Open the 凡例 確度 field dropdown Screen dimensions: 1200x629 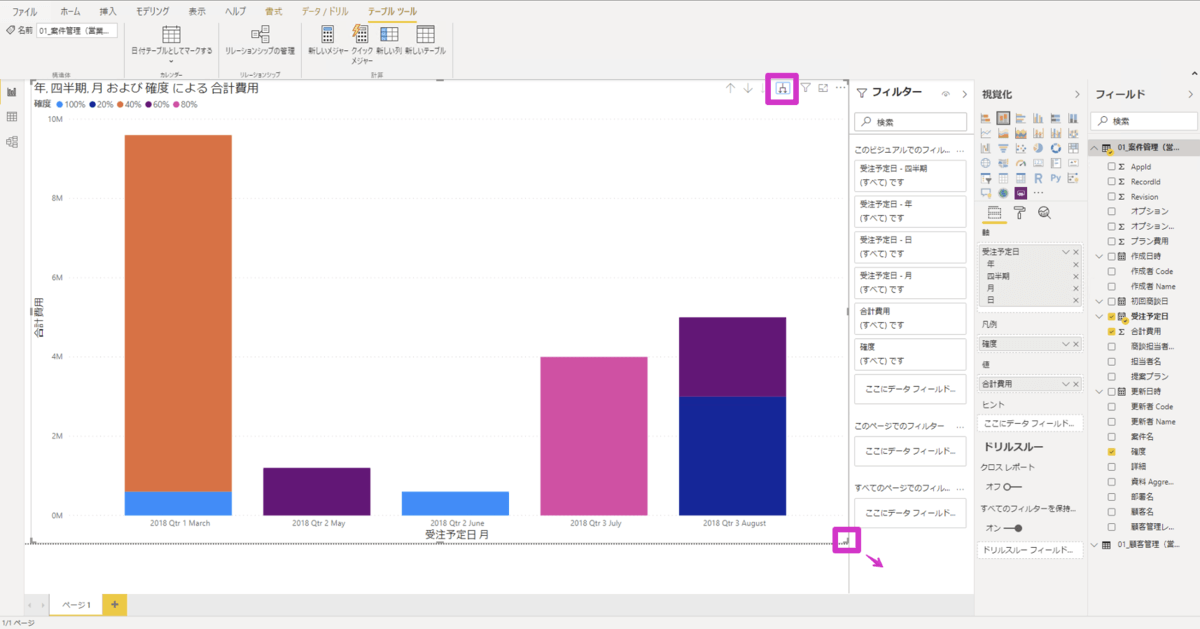tap(1066, 343)
